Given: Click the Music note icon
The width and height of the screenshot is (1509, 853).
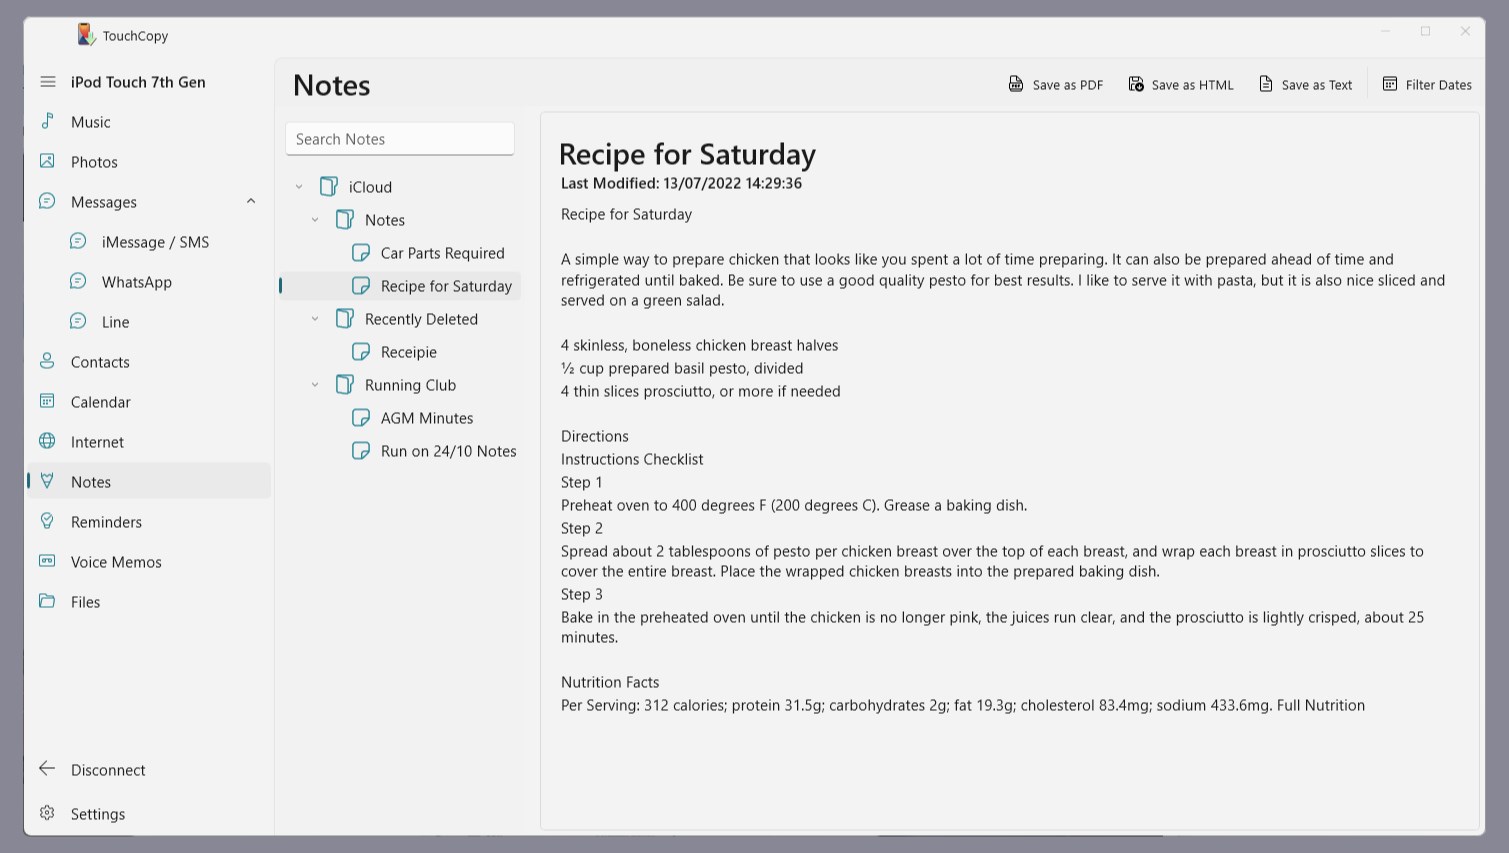Looking at the screenshot, I should point(47,121).
